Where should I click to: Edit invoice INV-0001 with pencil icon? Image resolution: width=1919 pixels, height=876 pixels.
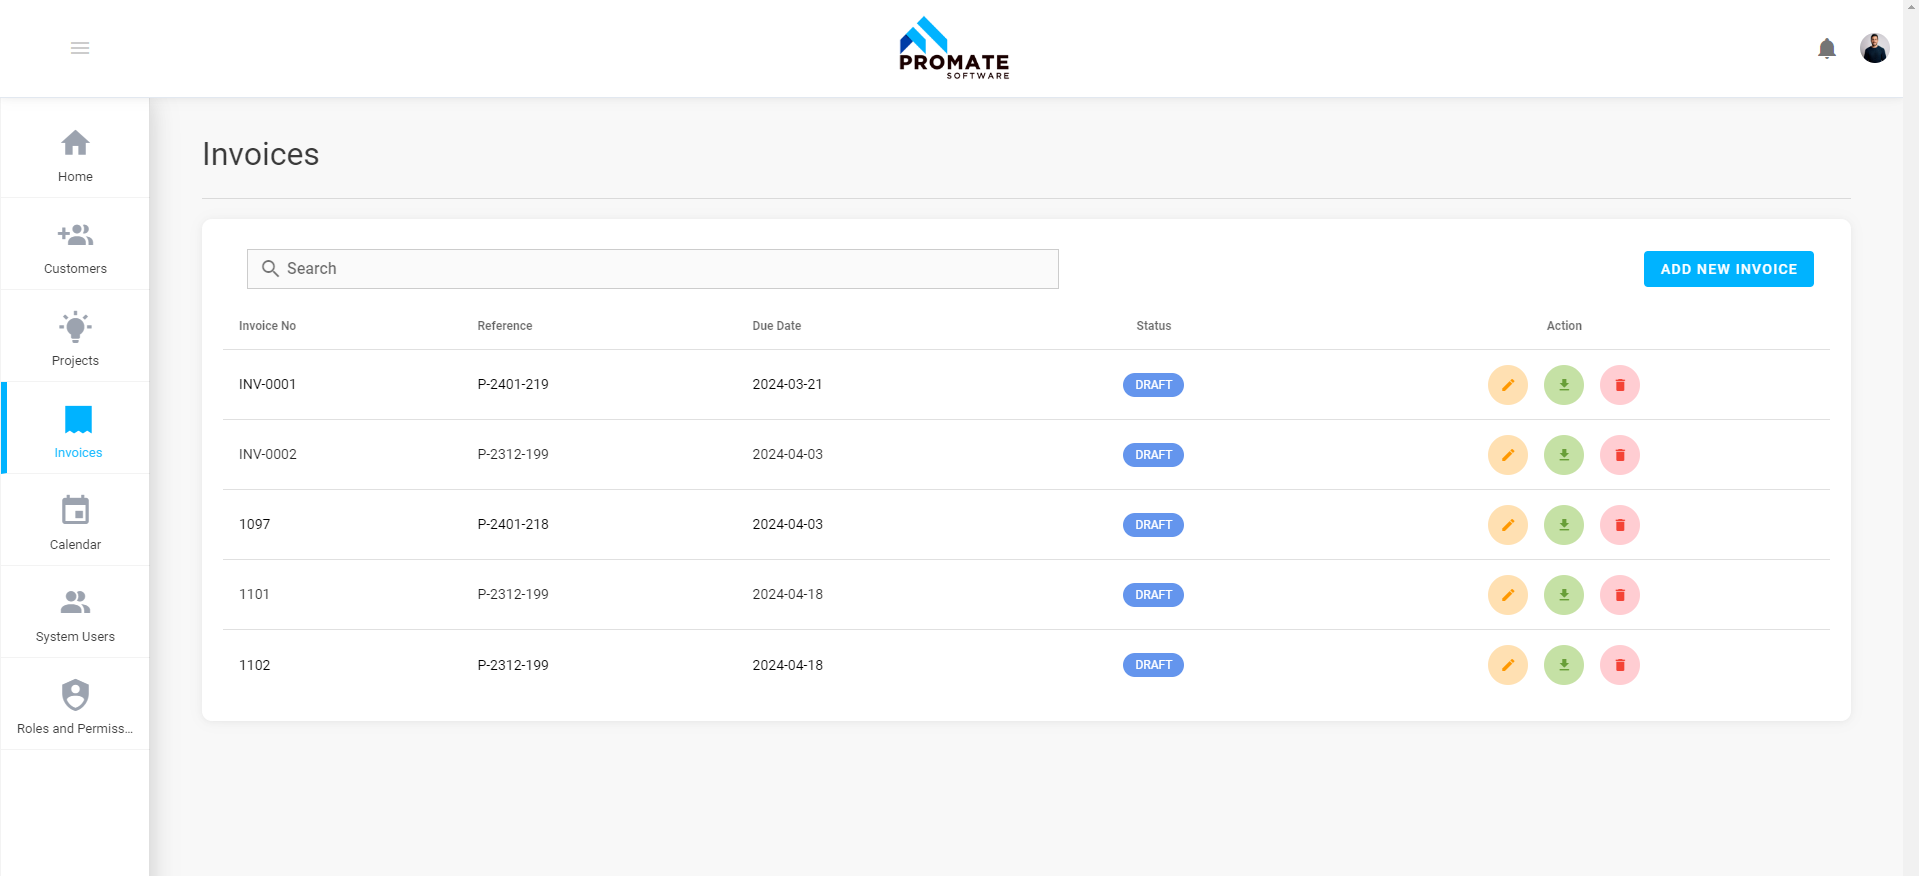pyautogui.click(x=1507, y=385)
